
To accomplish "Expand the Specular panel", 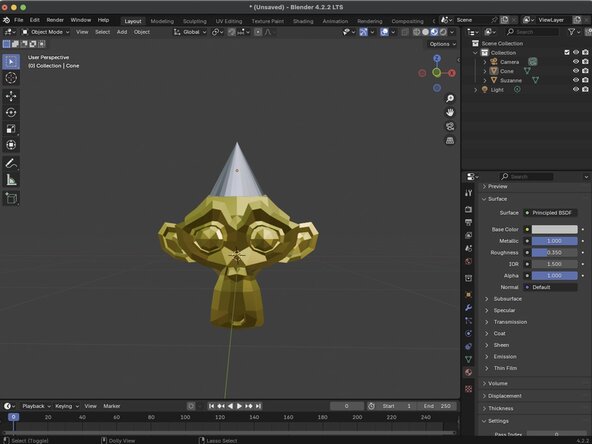I will click(x=504, y=310).
